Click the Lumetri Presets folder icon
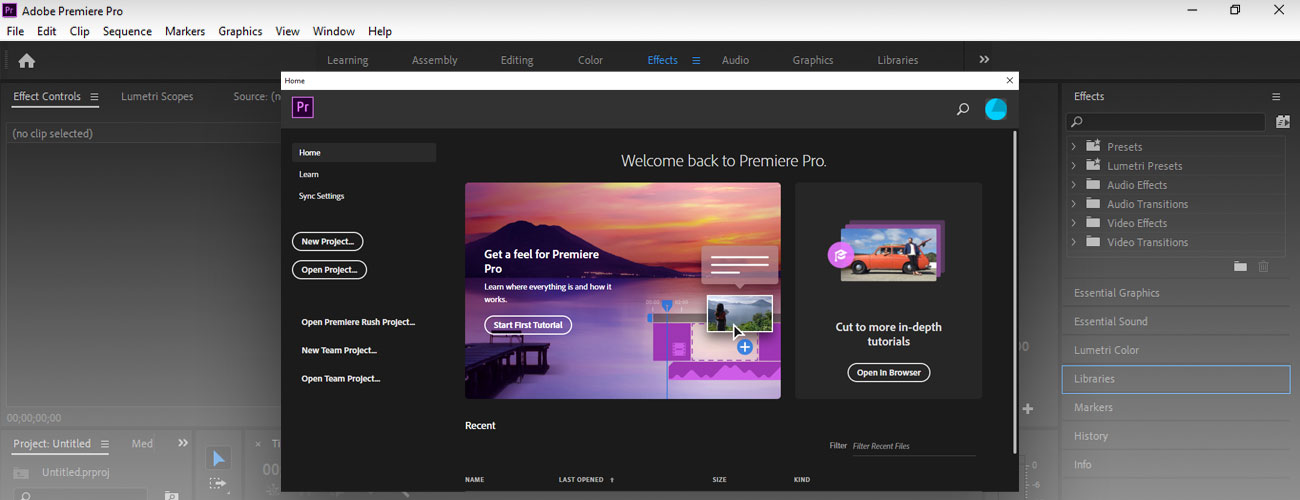Screen dimensions: 1300x500 (1093, 165)
